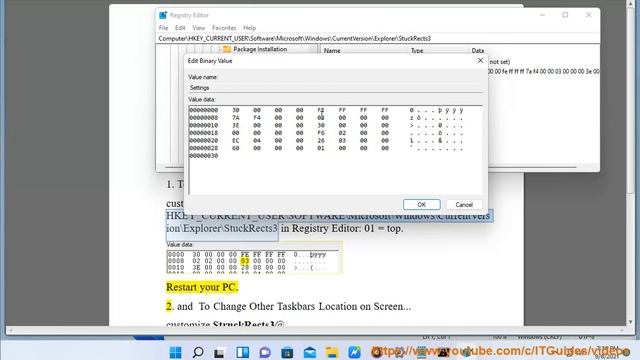Open Microsoft Store taskbar icon

287,352
